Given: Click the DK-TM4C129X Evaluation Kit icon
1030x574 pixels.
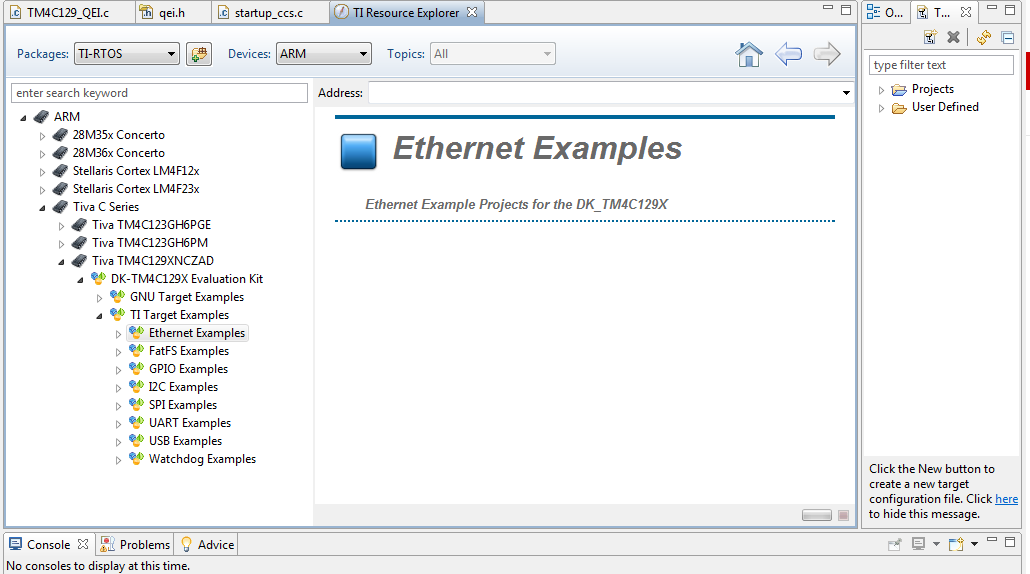Looking at the screenshot, I should click(x=98, y=278).
